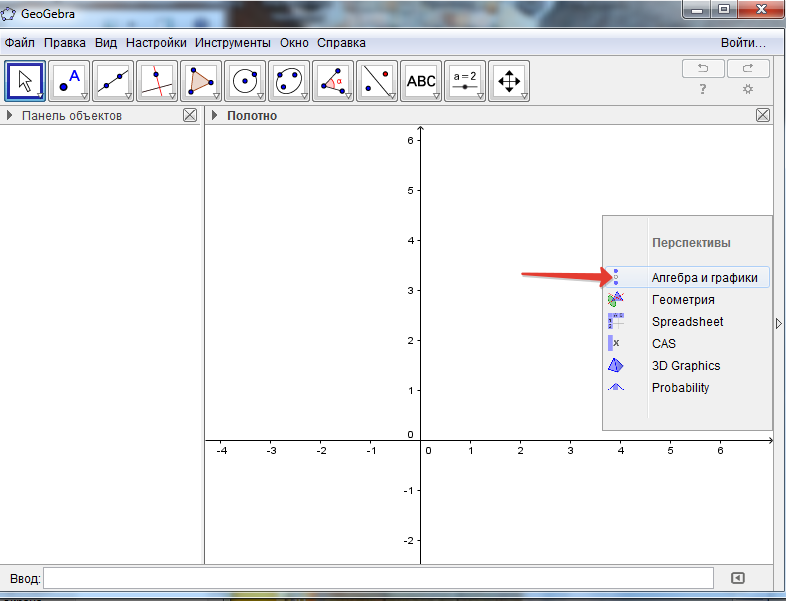The height and width of the screenshot is (601, 786).
Task: Expand the Панель объектов style bar triangle
Action: [9, 115]
